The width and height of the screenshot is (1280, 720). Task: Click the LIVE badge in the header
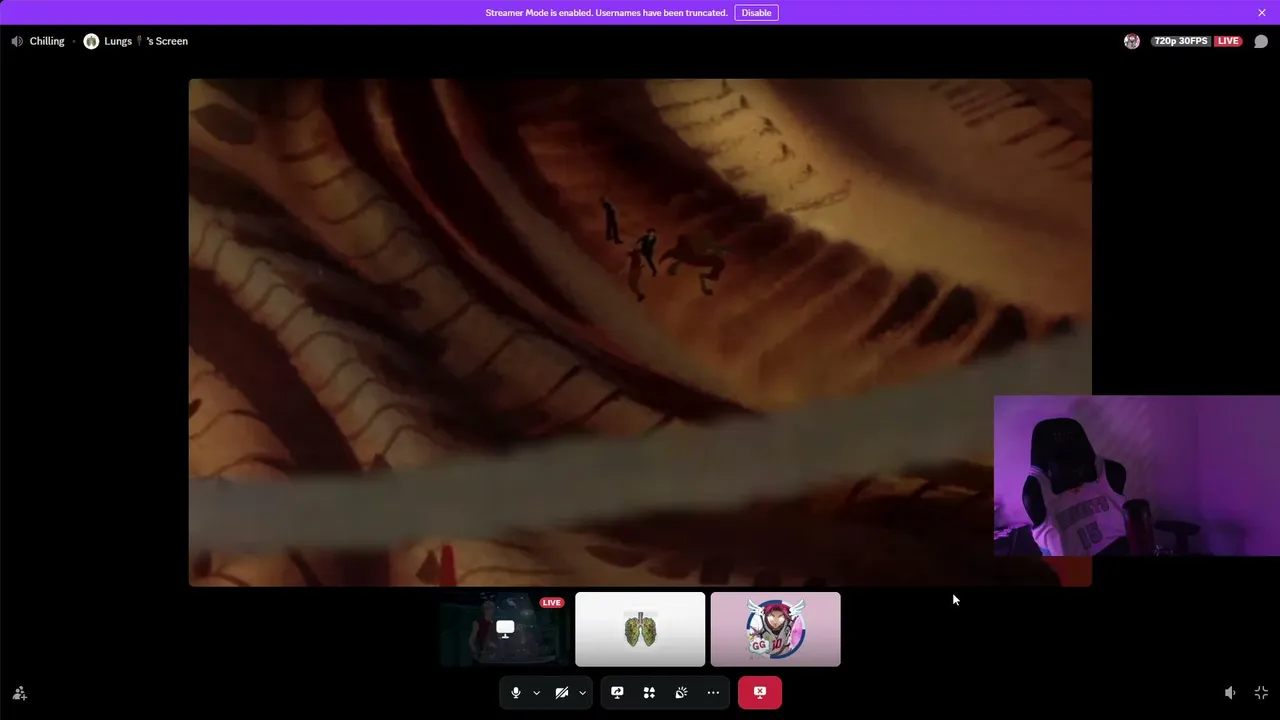tap(1228, 41)
